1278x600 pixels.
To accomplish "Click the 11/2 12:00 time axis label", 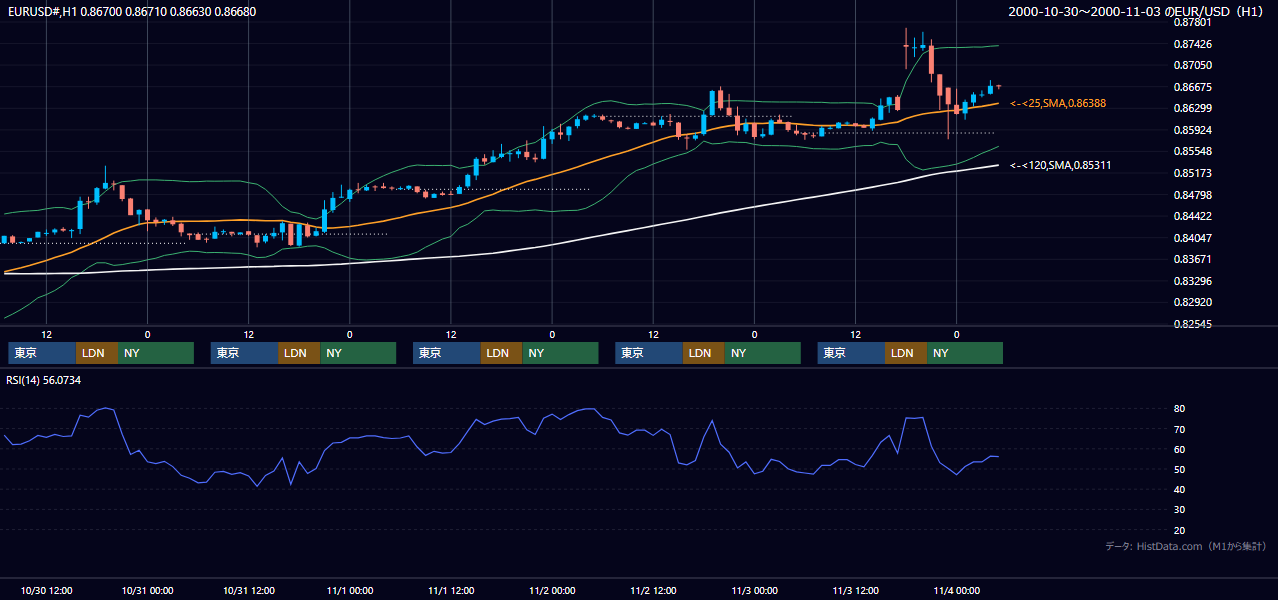I will pyautogui.click(x=653, y=590).
